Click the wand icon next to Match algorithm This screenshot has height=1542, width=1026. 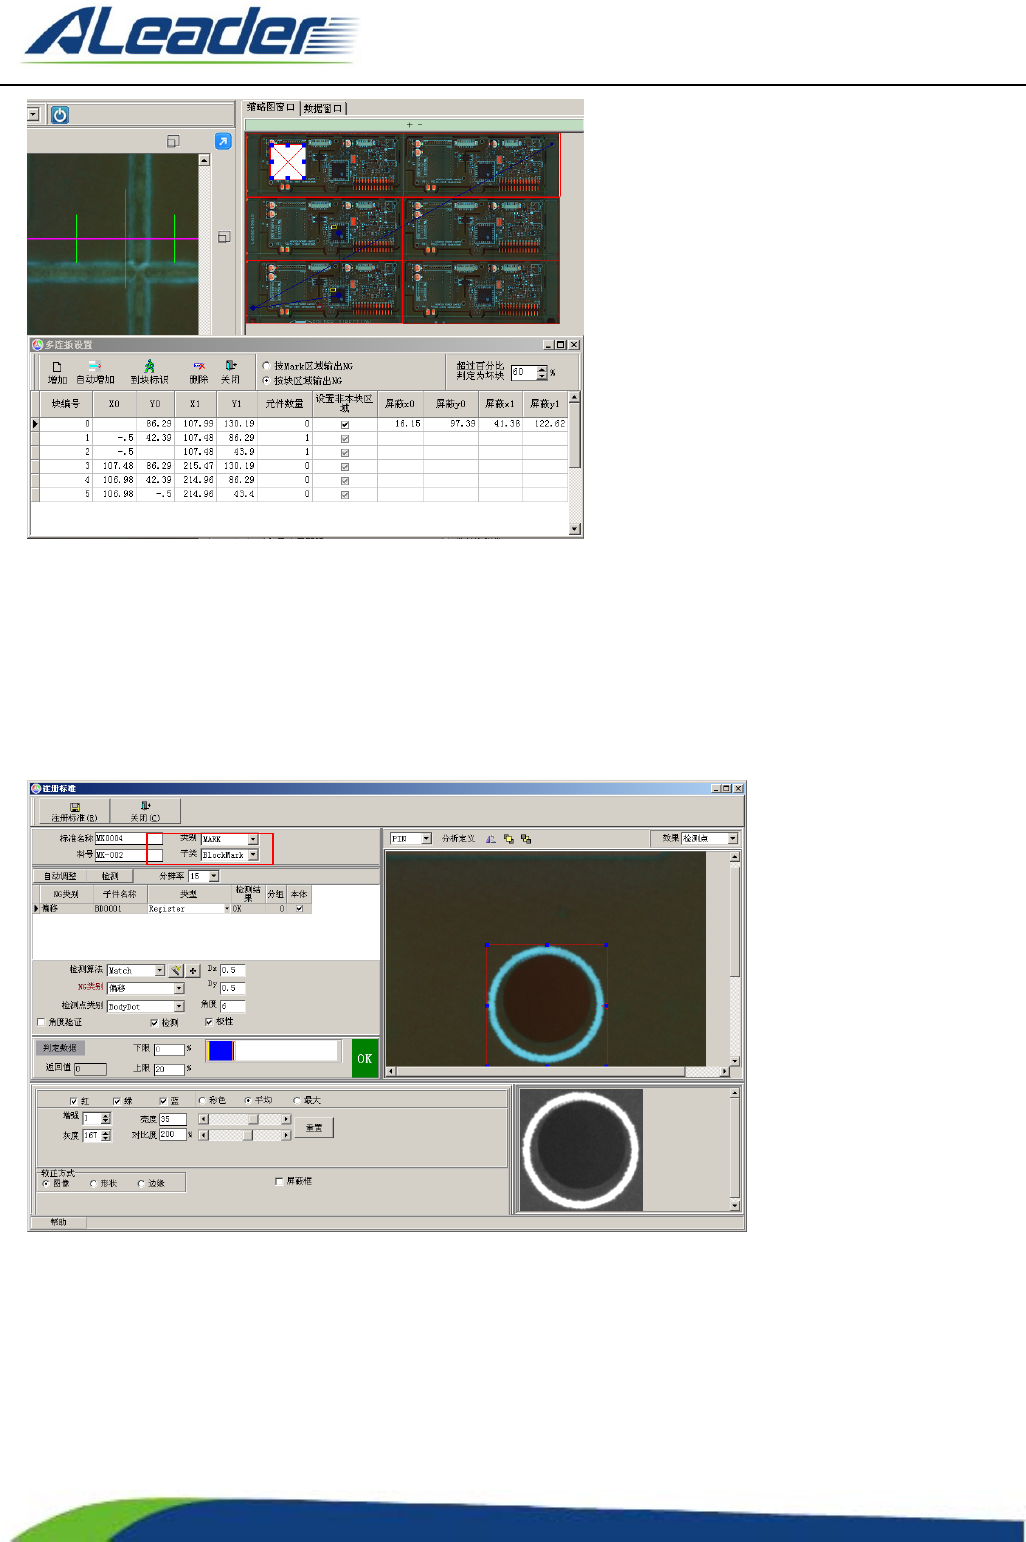(x=176, y=971)
